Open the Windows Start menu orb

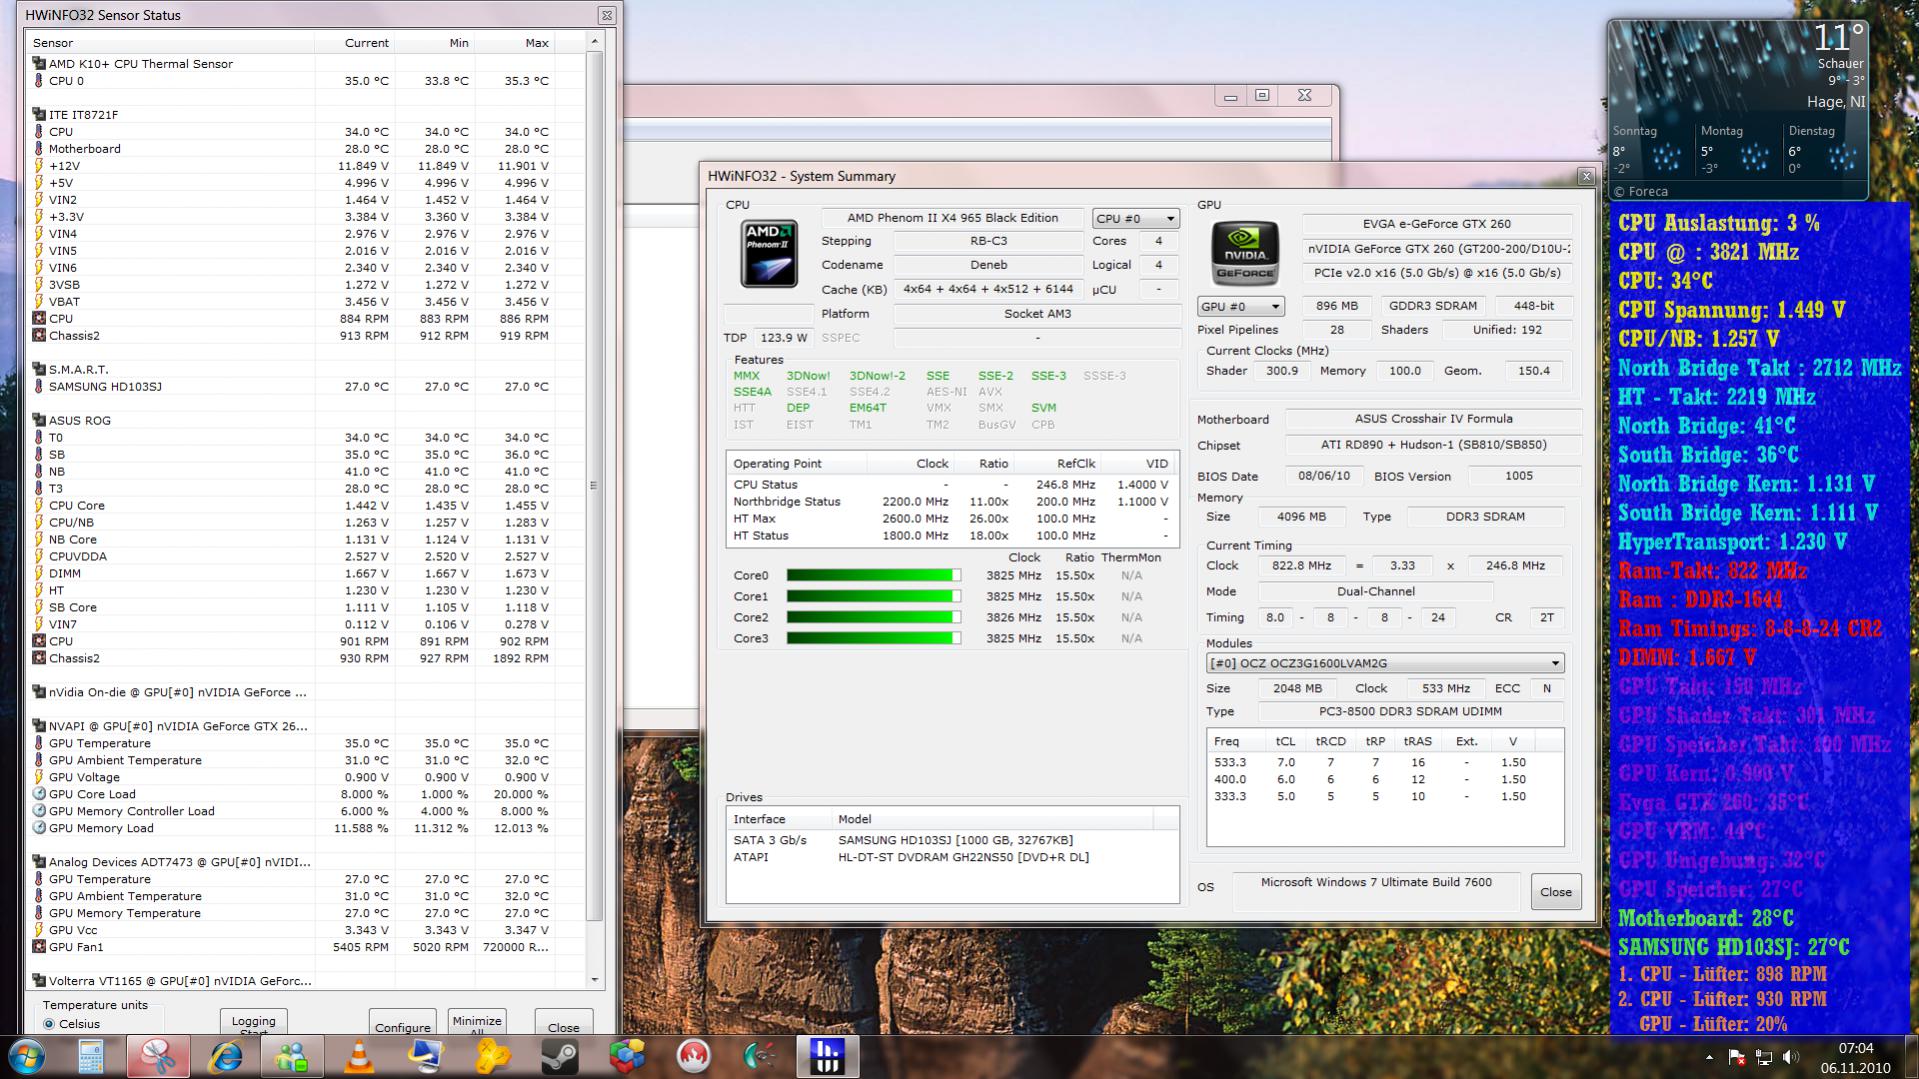[x=26, y=1056]
